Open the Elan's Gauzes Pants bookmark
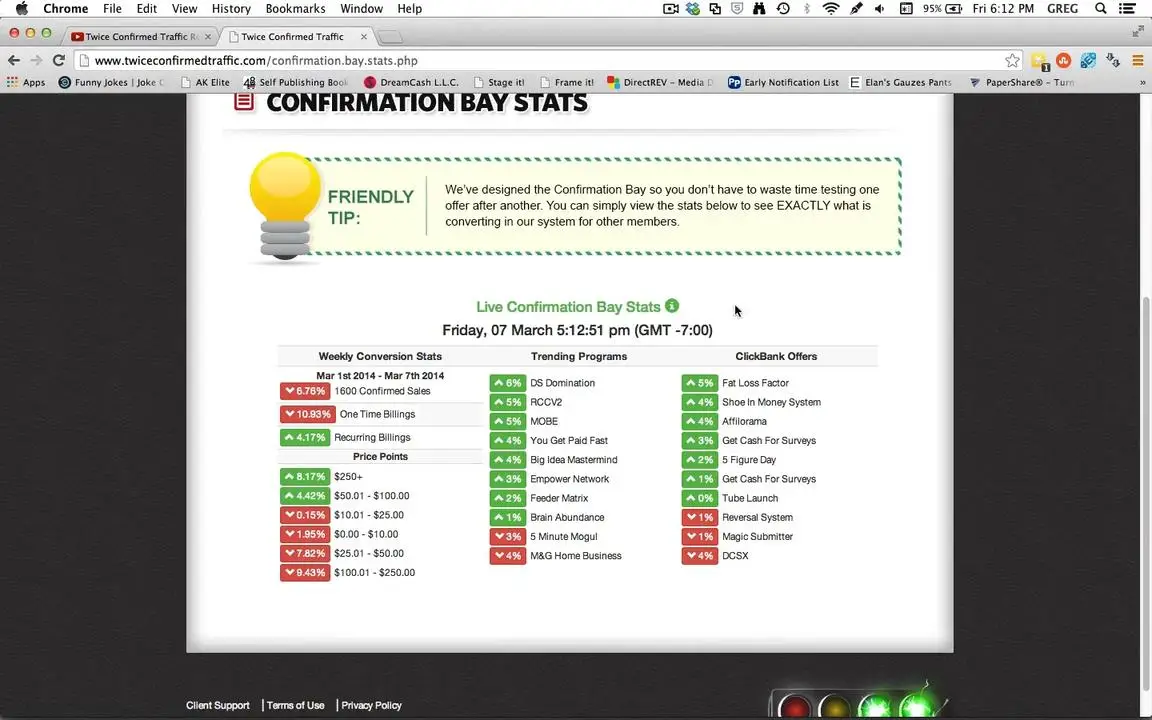This screenshot has height=720, width=1152. 901,82
